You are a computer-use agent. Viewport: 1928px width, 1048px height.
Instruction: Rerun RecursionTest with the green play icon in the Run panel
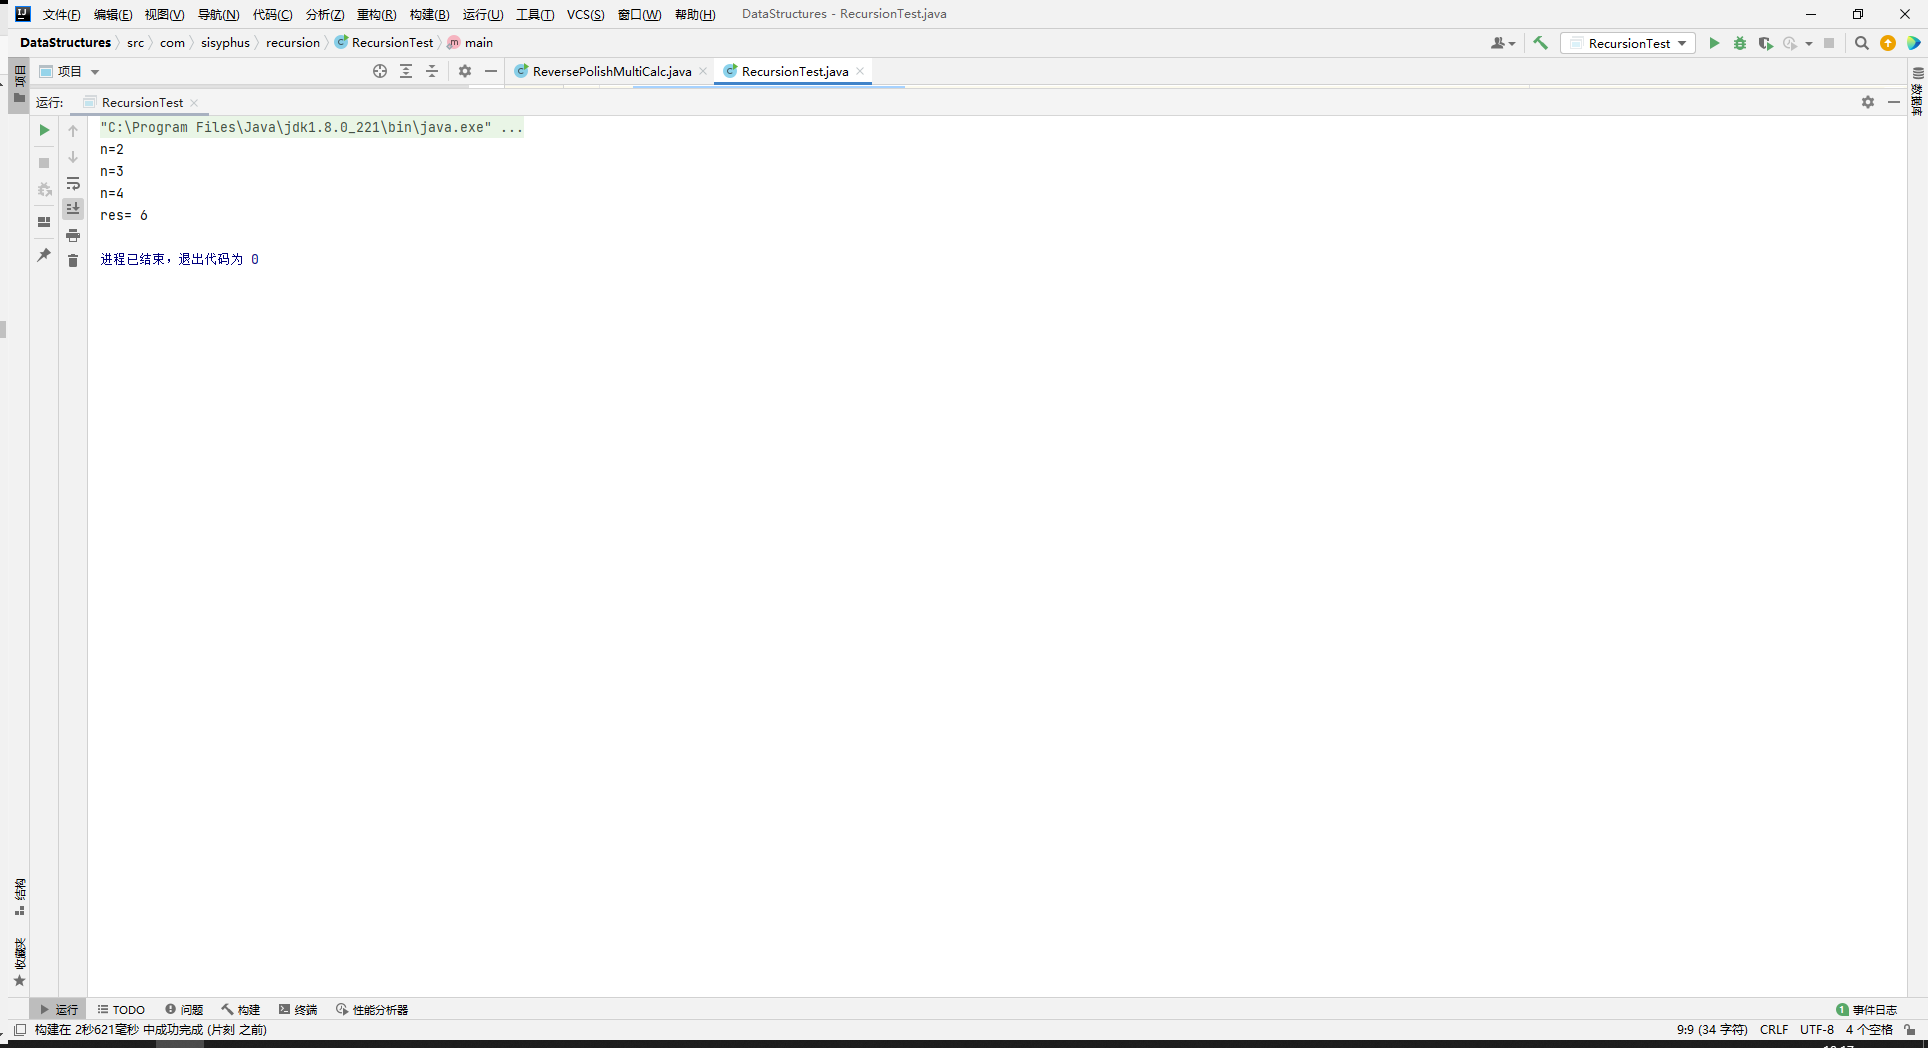click(x=44, y=130)
